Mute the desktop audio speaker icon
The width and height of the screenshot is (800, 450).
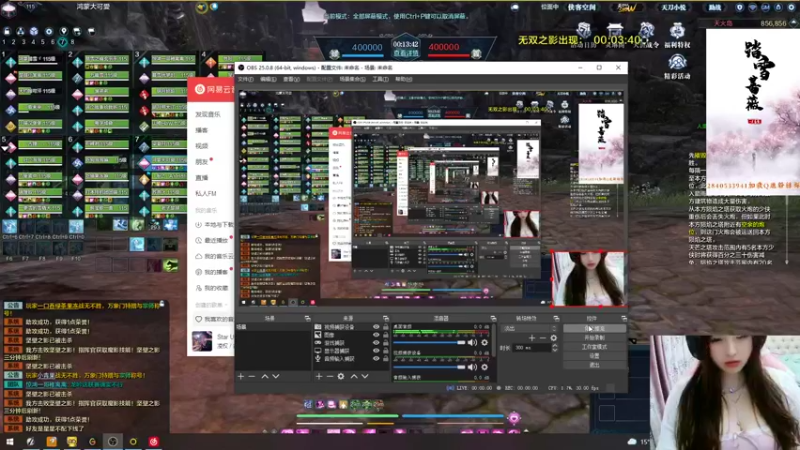click(472, 342)
